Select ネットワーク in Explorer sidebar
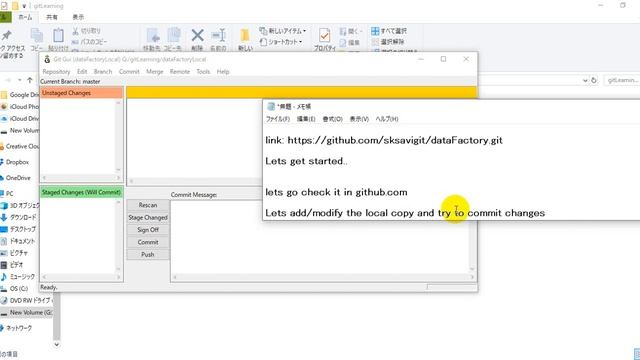The height and width of the screenshot is (360, 640). 16,328
